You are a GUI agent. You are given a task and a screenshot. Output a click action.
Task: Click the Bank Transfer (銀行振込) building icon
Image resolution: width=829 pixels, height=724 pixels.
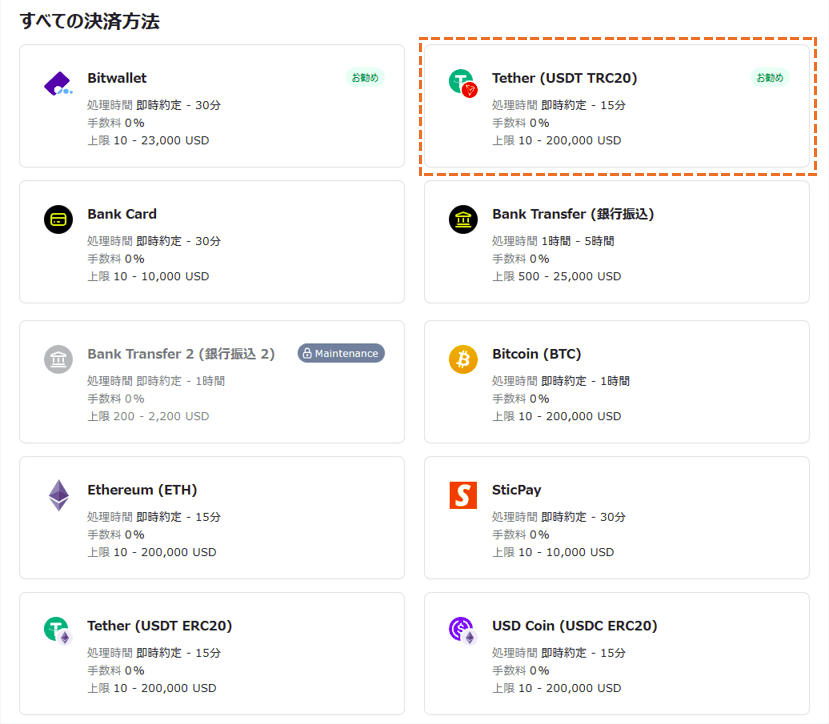[x=463, y=219]
